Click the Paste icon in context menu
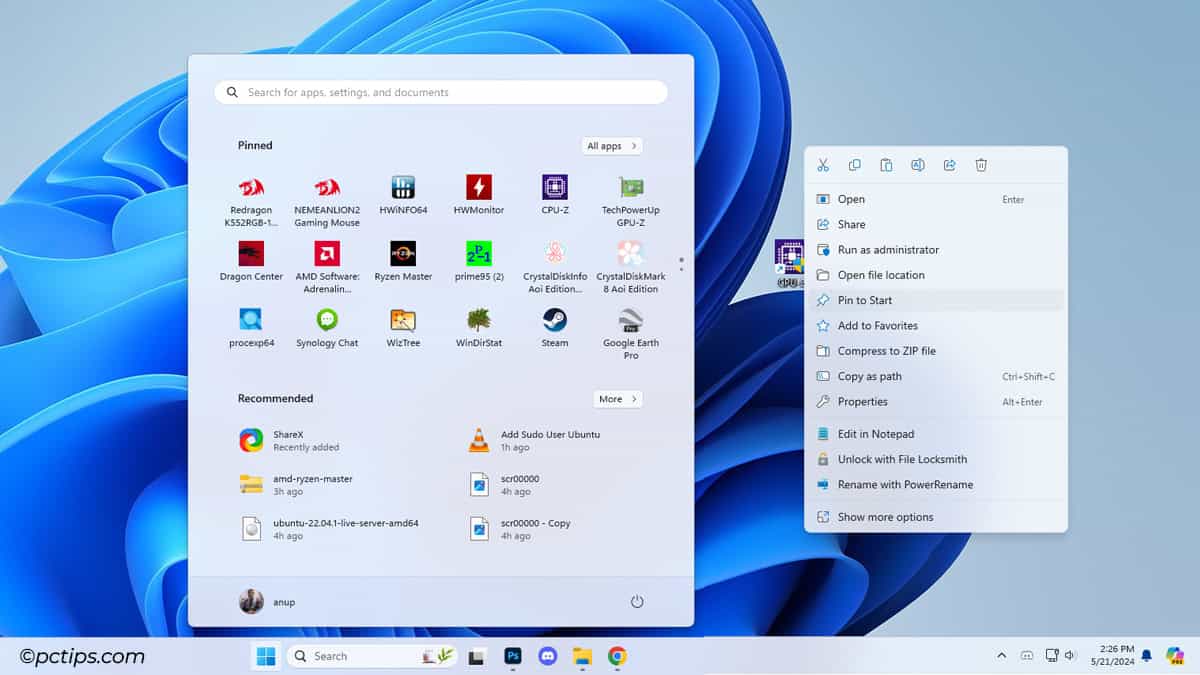The width and height of the screenshot is (1200, 675). point(886,165)
